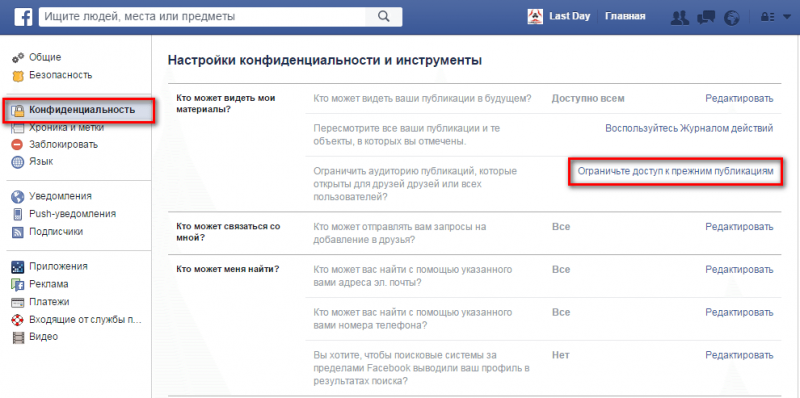Open Заблокировать section
Image resolution: width=800 pixels, height=398 pixels.
tap(63, 144)
